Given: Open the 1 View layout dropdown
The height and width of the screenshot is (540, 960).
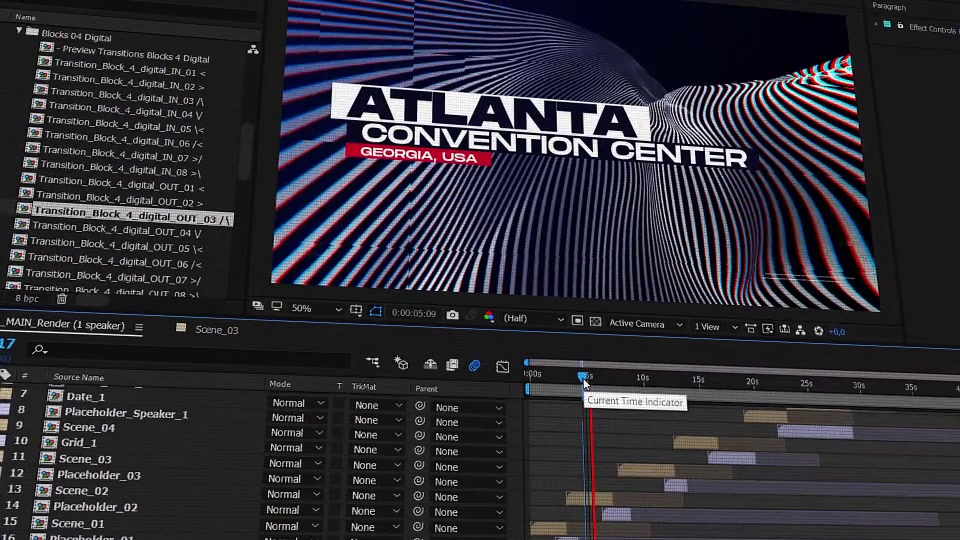Looking at the screenshot, I should coord(716,327).
